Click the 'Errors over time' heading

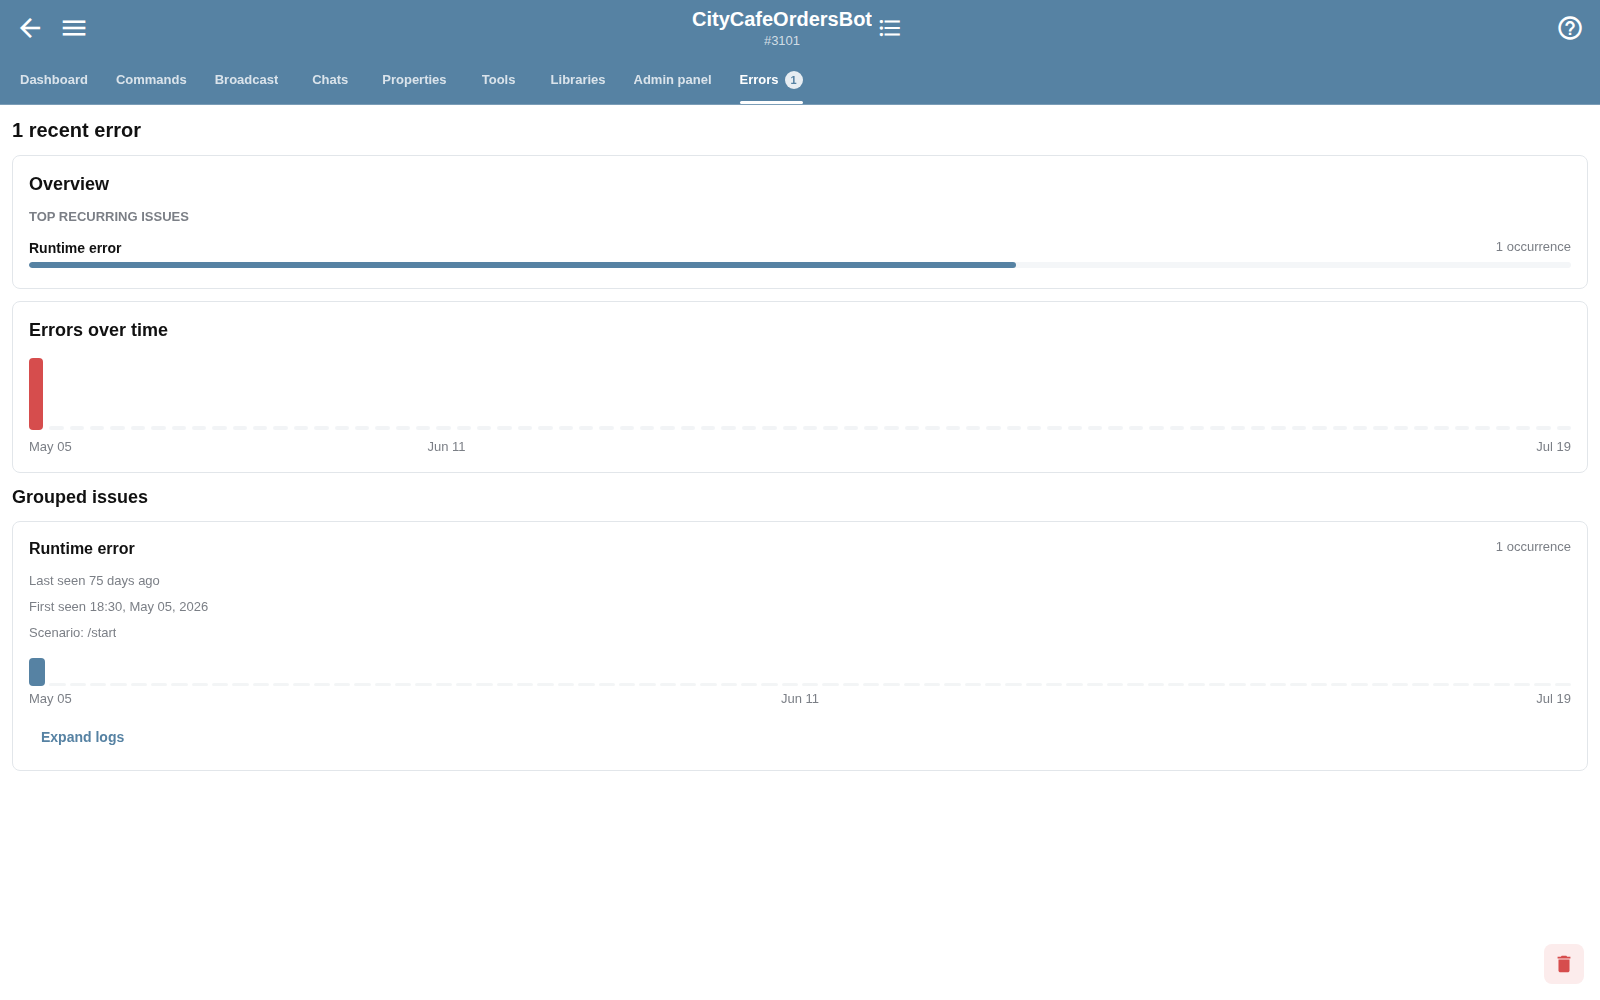98,330
